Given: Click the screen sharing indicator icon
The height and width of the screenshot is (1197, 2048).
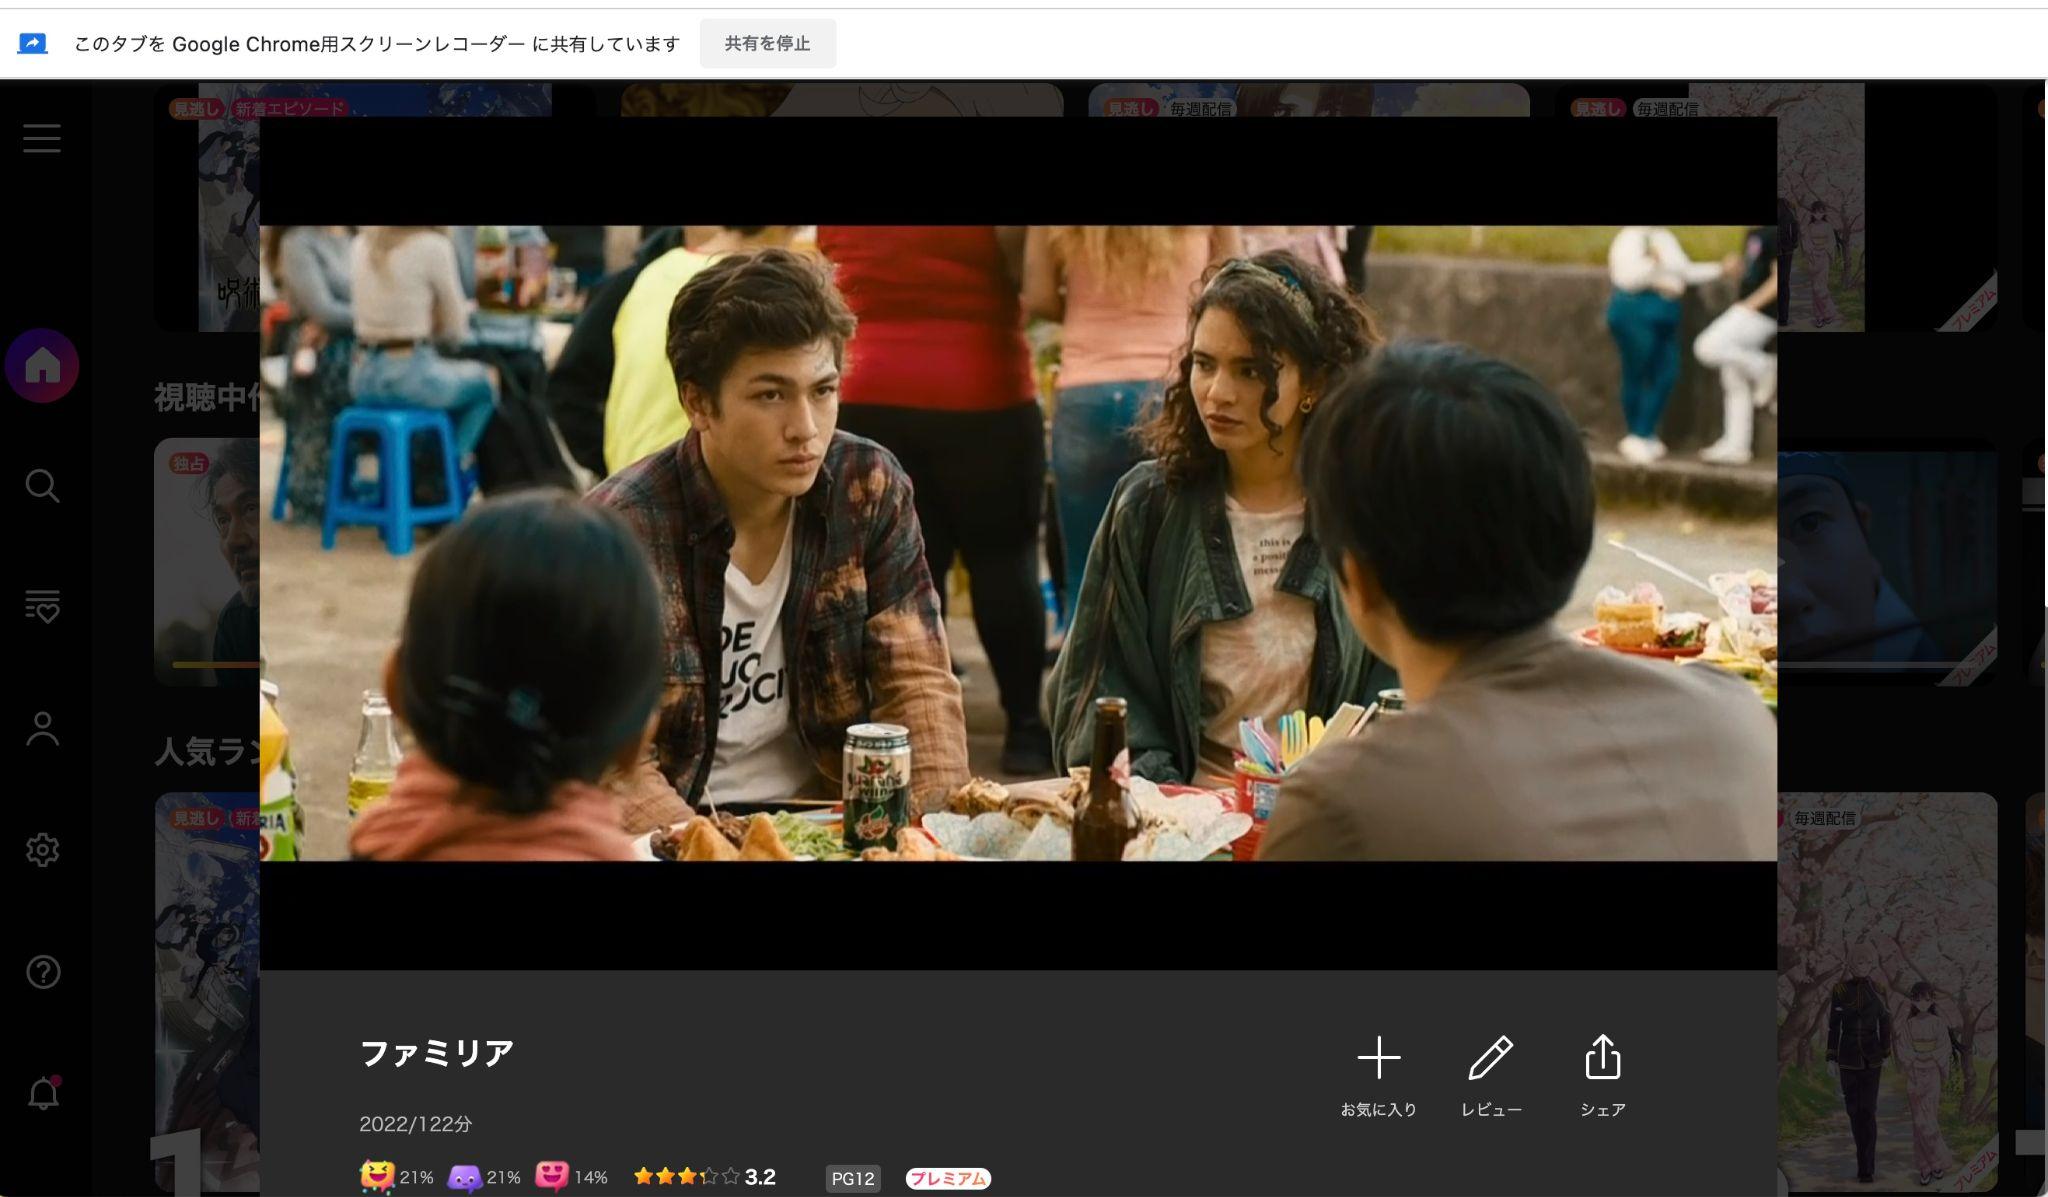Looking at the screenshot, I should point(33,44).
